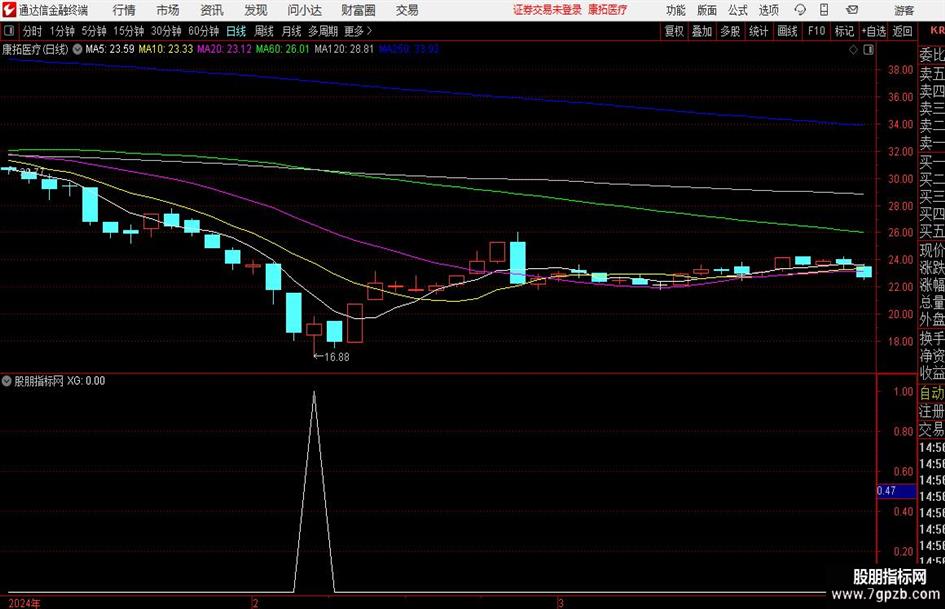Click the MA120: 28.81 label

(x=344, y=49)
